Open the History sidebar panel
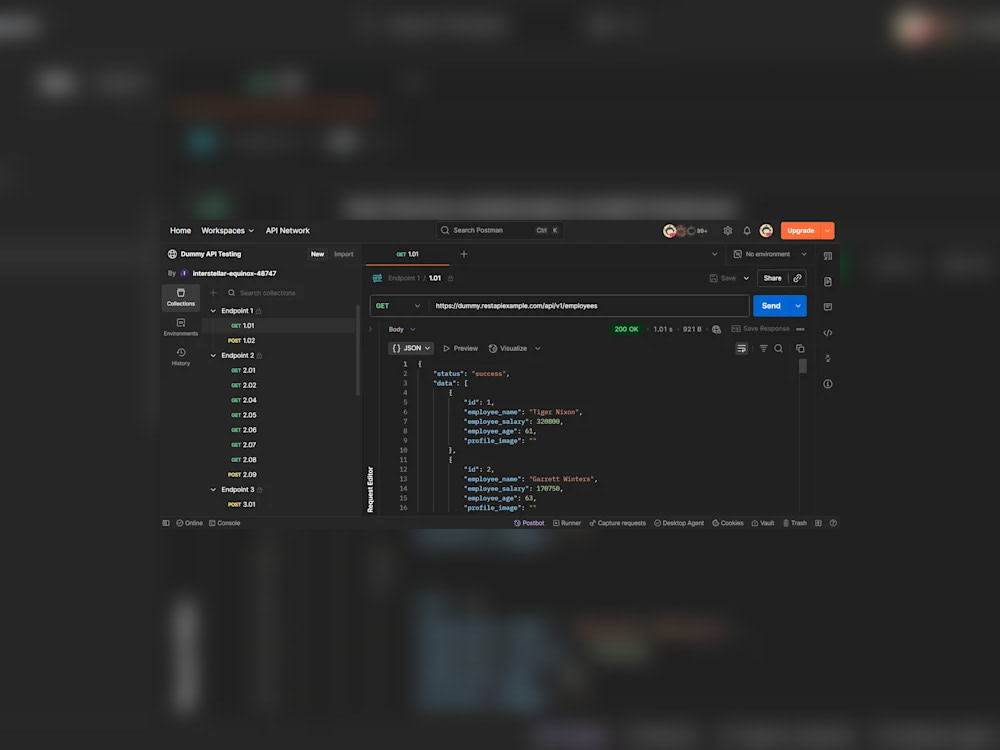Image resolution: width=1000 pixels, height=750 pixels. 180,357
